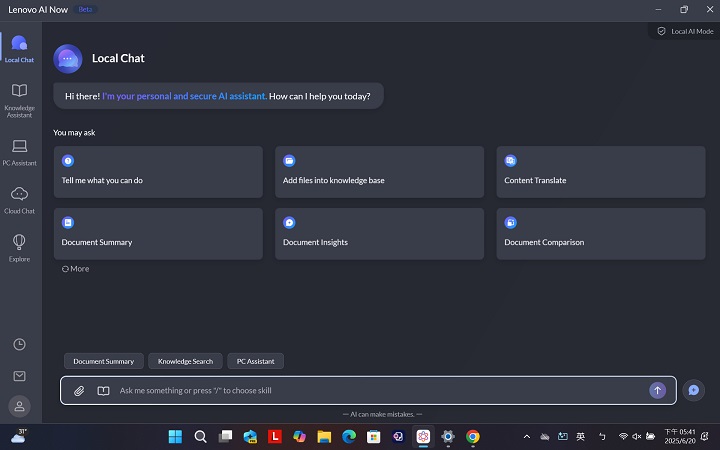Viewport: 720px width, 450px height.
Task: Click the PC Assistant skill chip
Action: coord(255,361)
